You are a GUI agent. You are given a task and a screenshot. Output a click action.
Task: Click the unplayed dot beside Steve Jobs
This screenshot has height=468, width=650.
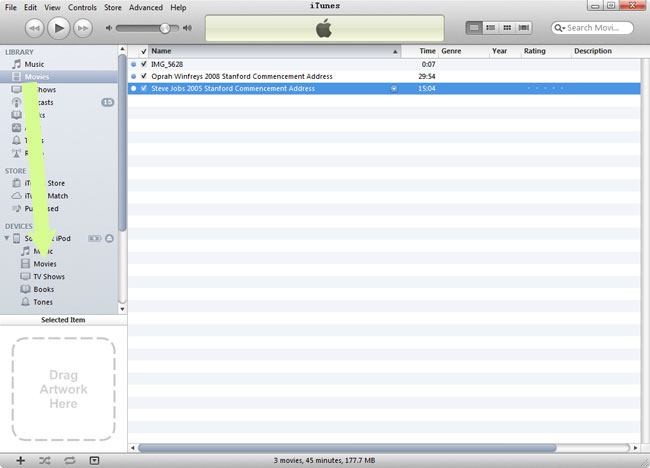[x=133, y=88]
